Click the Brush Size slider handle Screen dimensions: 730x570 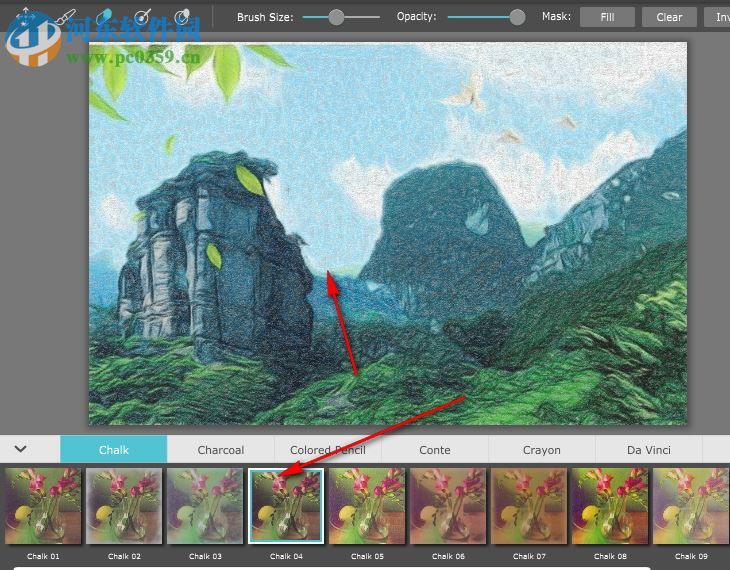click(x=336, y=17)
